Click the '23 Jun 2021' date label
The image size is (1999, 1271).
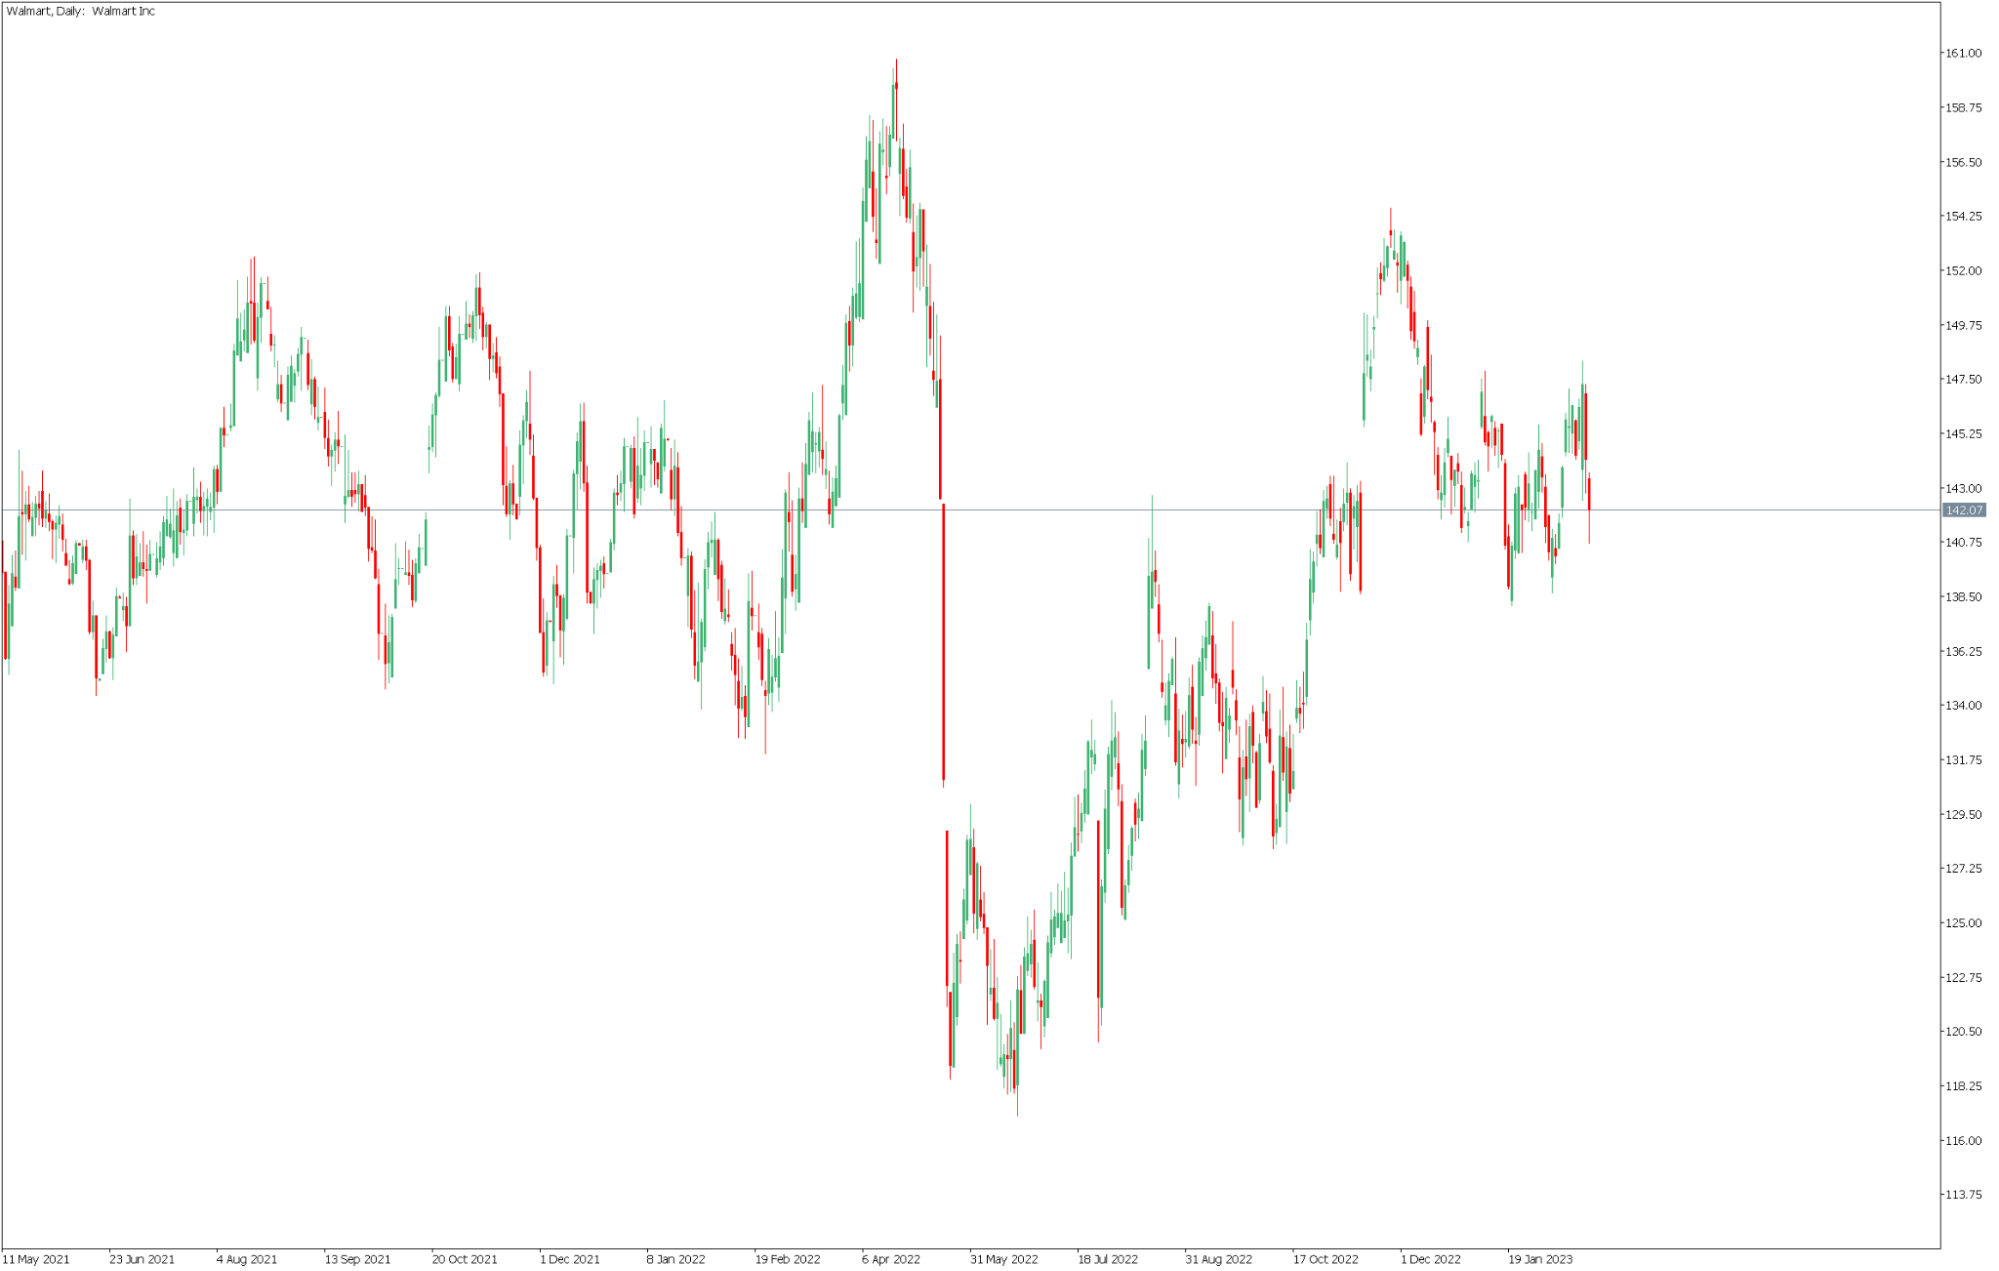point(142,1259)
